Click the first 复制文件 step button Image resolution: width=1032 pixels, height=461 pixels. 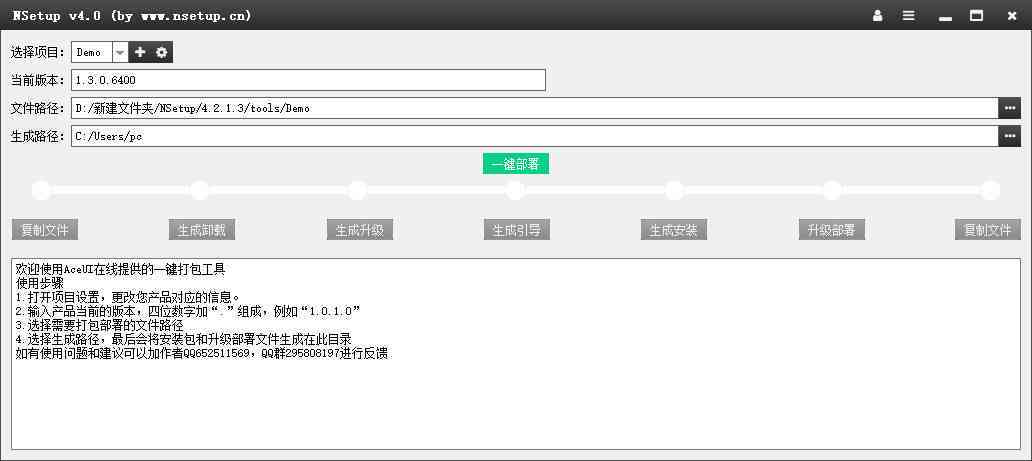coord(45,230)
